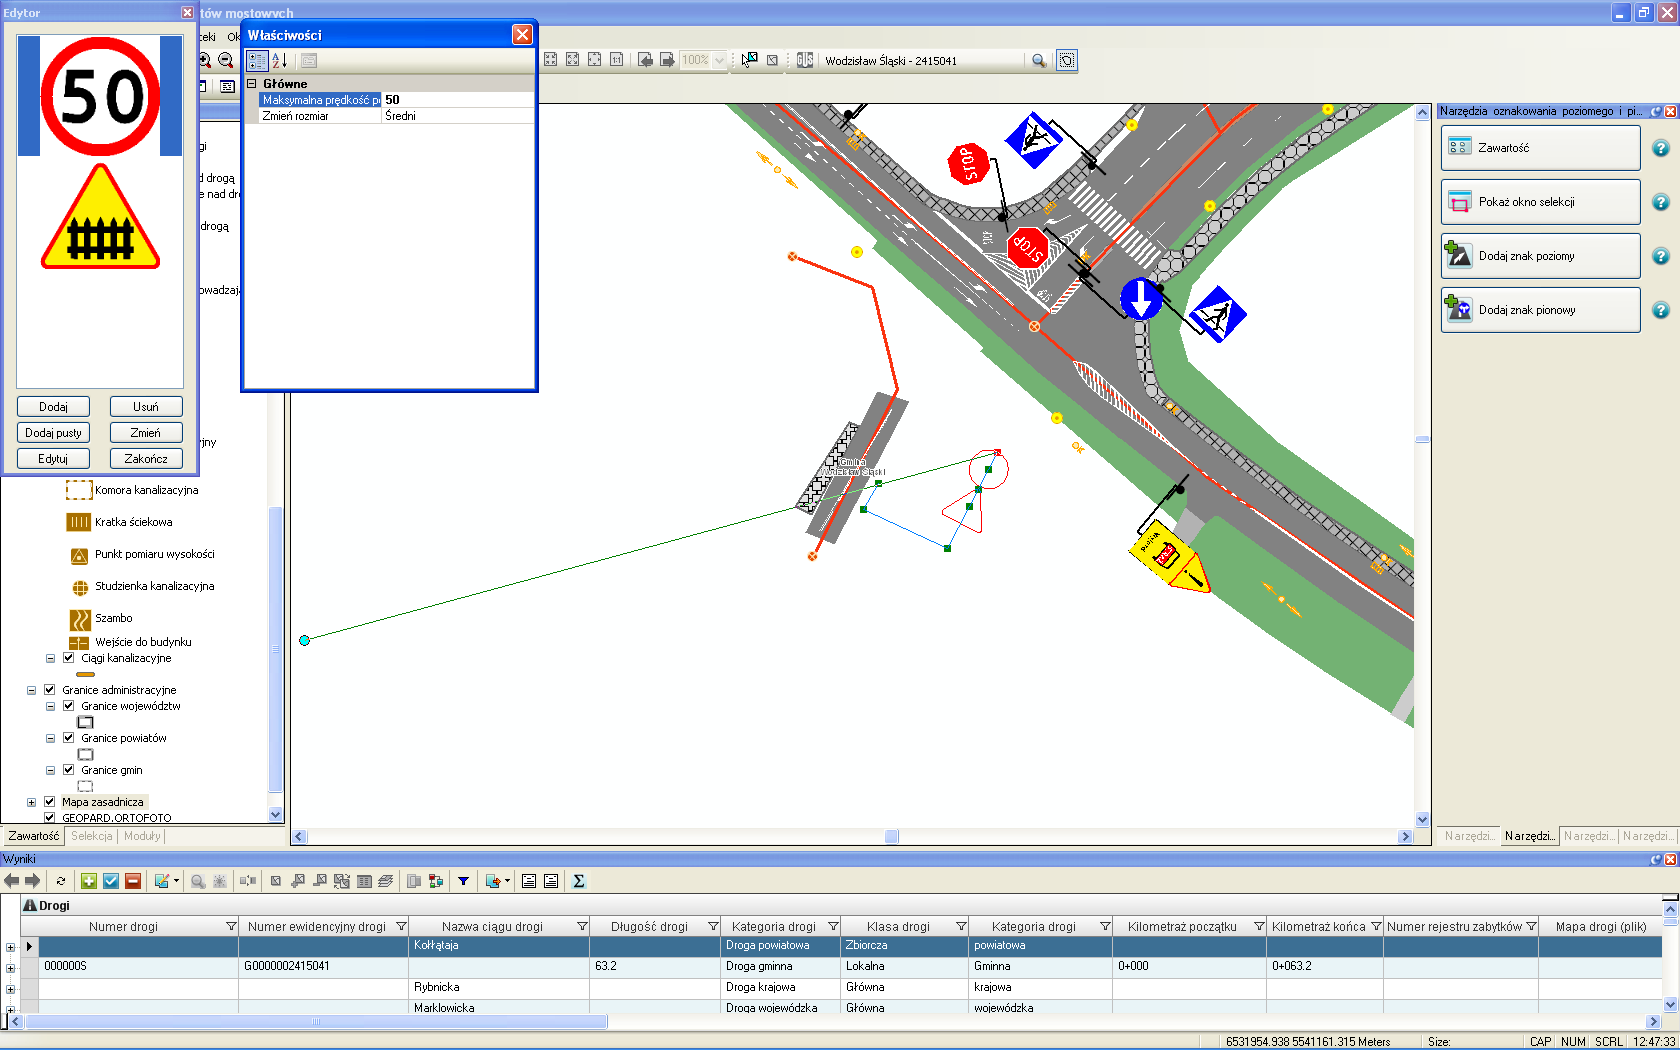The height and width of the screenshot is (1050, 1680).
Task: Open the Klasa drogi column filter
Action: tap(961, 927)
